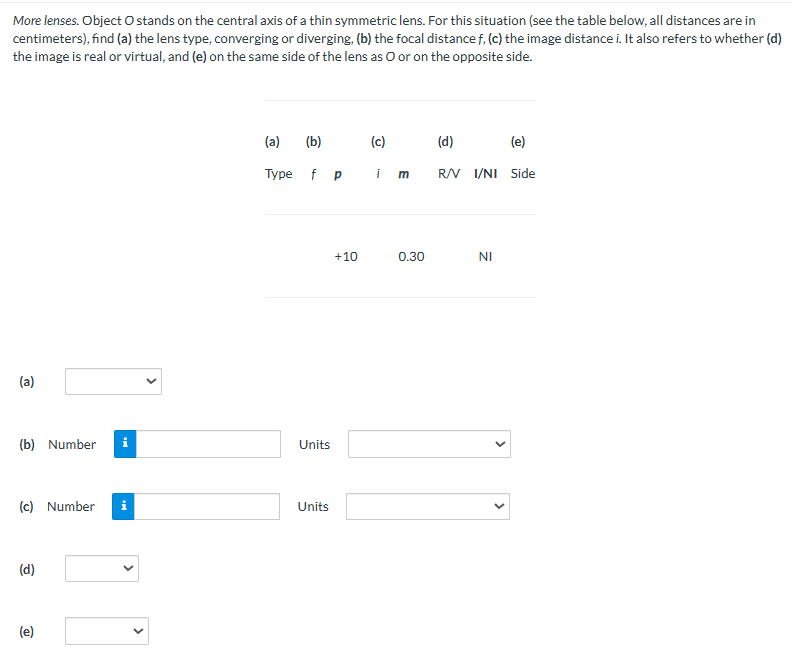Click the '0.30' magnification value

(411, 257)
